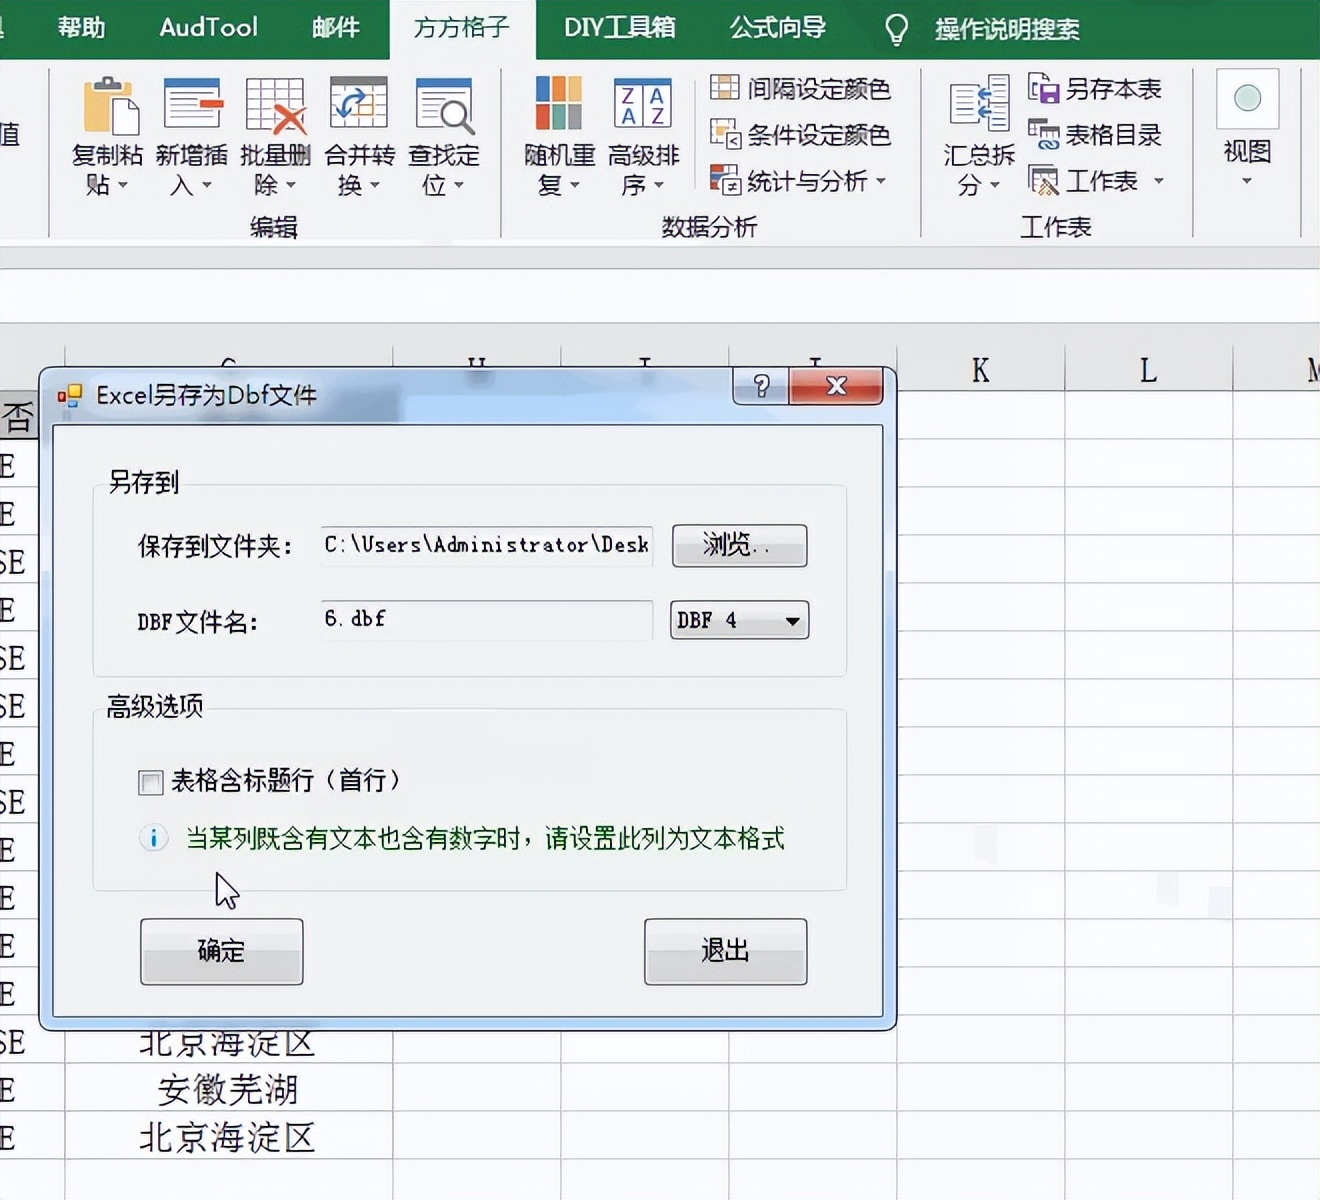Switch to the DIY工具箱 ribbon tab
The width and height of the screenshot is (1320, 1200).
click(x=618, y=28)
